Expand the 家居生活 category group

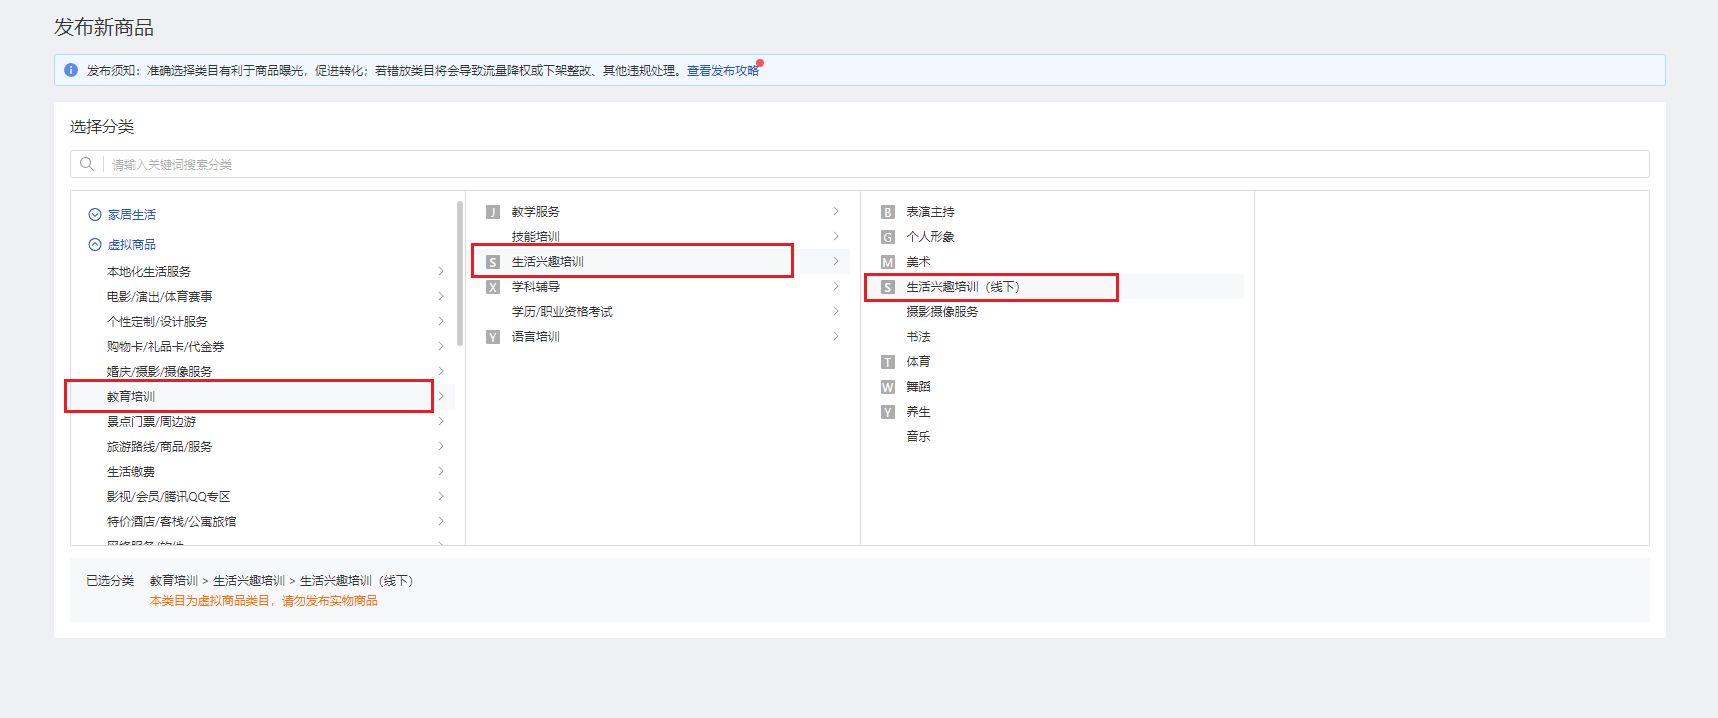pos(95,215)
